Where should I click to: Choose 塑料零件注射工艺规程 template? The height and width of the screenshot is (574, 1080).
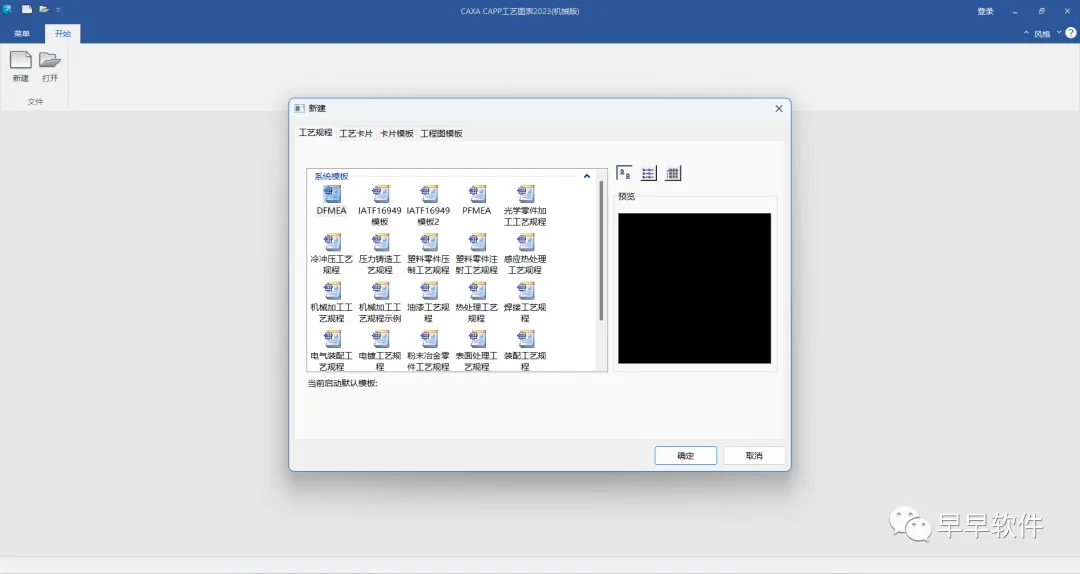pos(477,254)
